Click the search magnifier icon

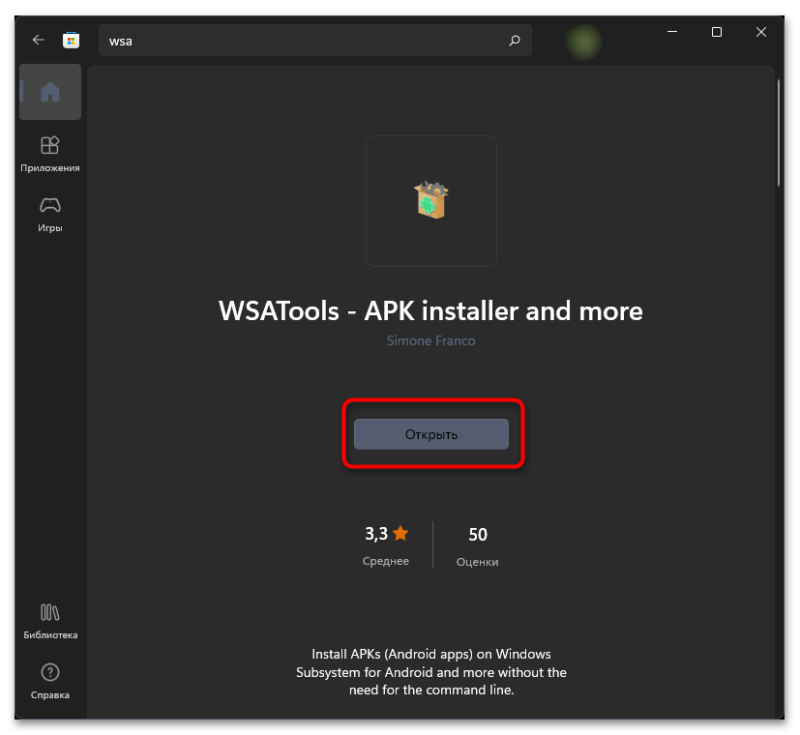(x=514, y=40)
